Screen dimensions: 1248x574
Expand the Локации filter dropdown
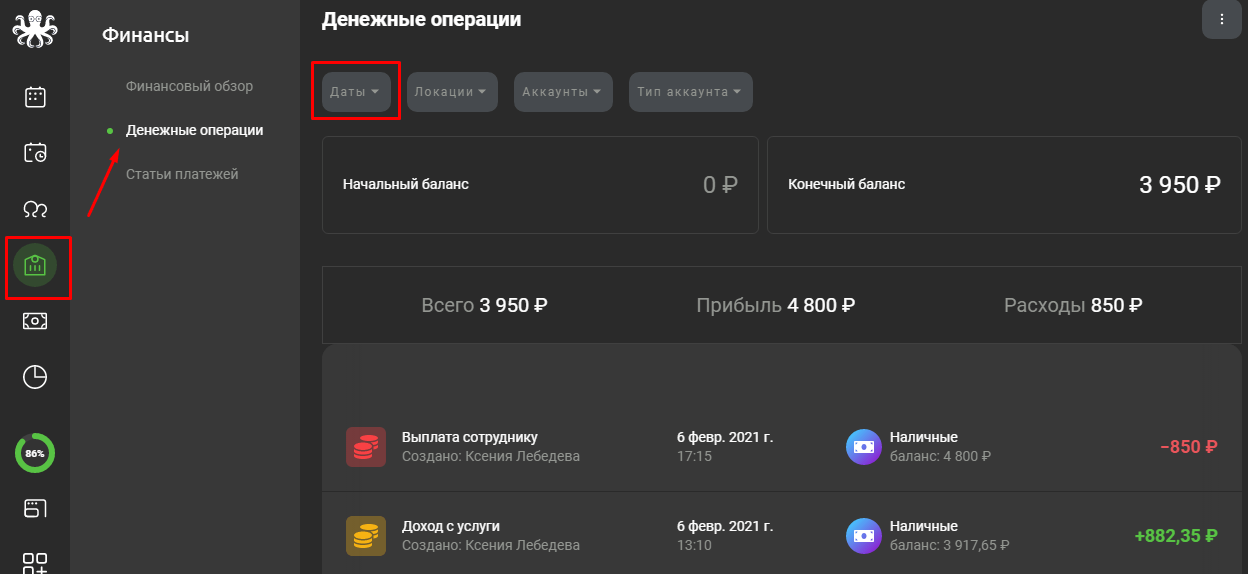tap(452, 91)
